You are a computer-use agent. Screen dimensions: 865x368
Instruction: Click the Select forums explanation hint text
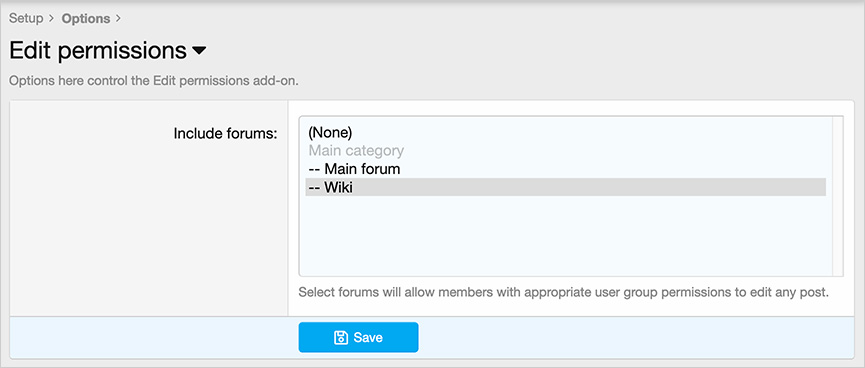(x=564, y=292)
